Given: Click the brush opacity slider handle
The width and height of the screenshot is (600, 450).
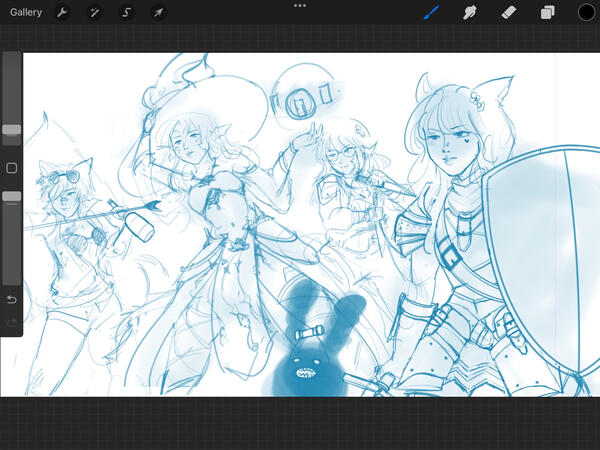Looking at the screenshot, I should (x=11, y=197).
